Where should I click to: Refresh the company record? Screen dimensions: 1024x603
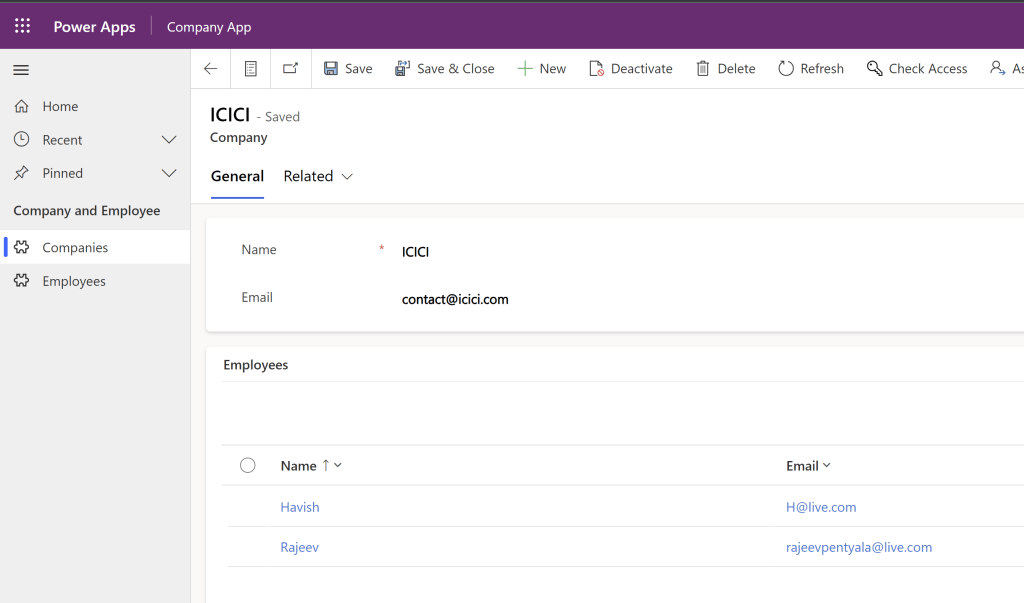click(x=811, y=69)
